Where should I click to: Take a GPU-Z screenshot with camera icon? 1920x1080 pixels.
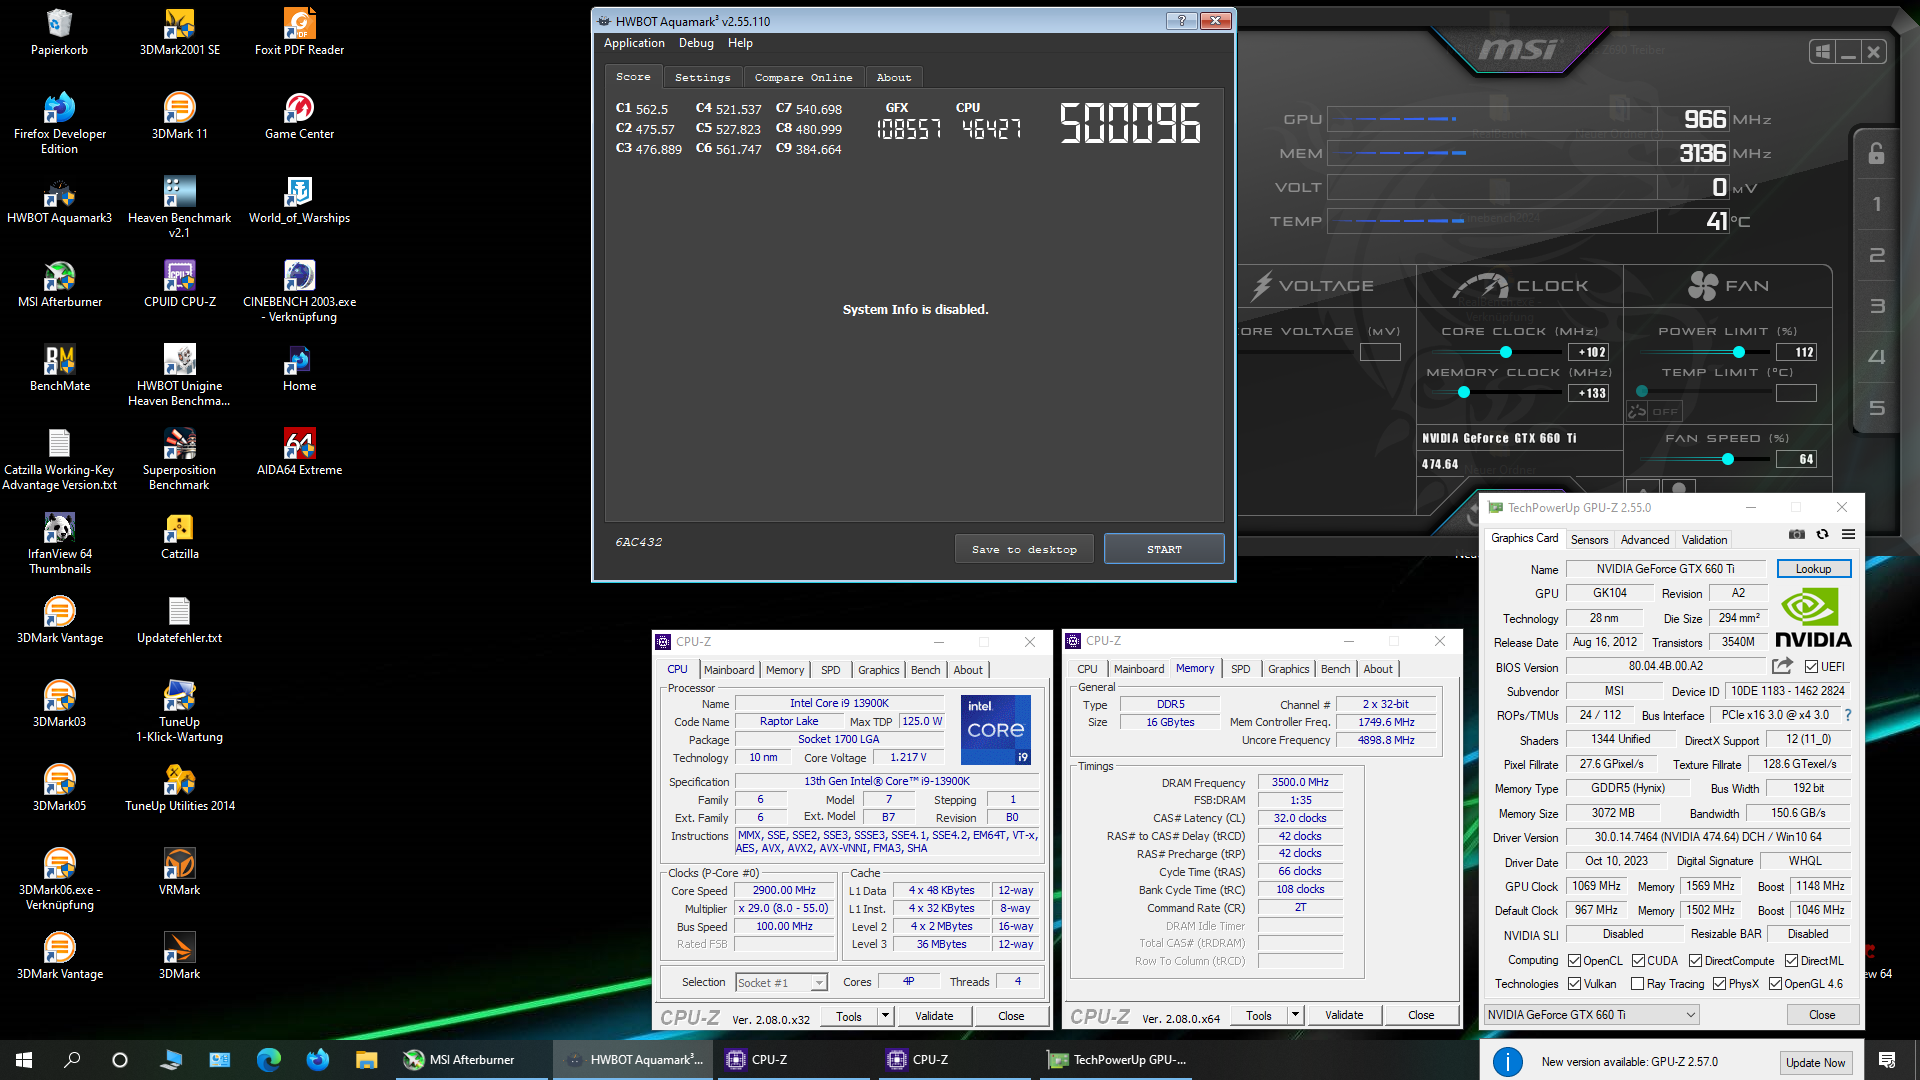coord(1797,535)
